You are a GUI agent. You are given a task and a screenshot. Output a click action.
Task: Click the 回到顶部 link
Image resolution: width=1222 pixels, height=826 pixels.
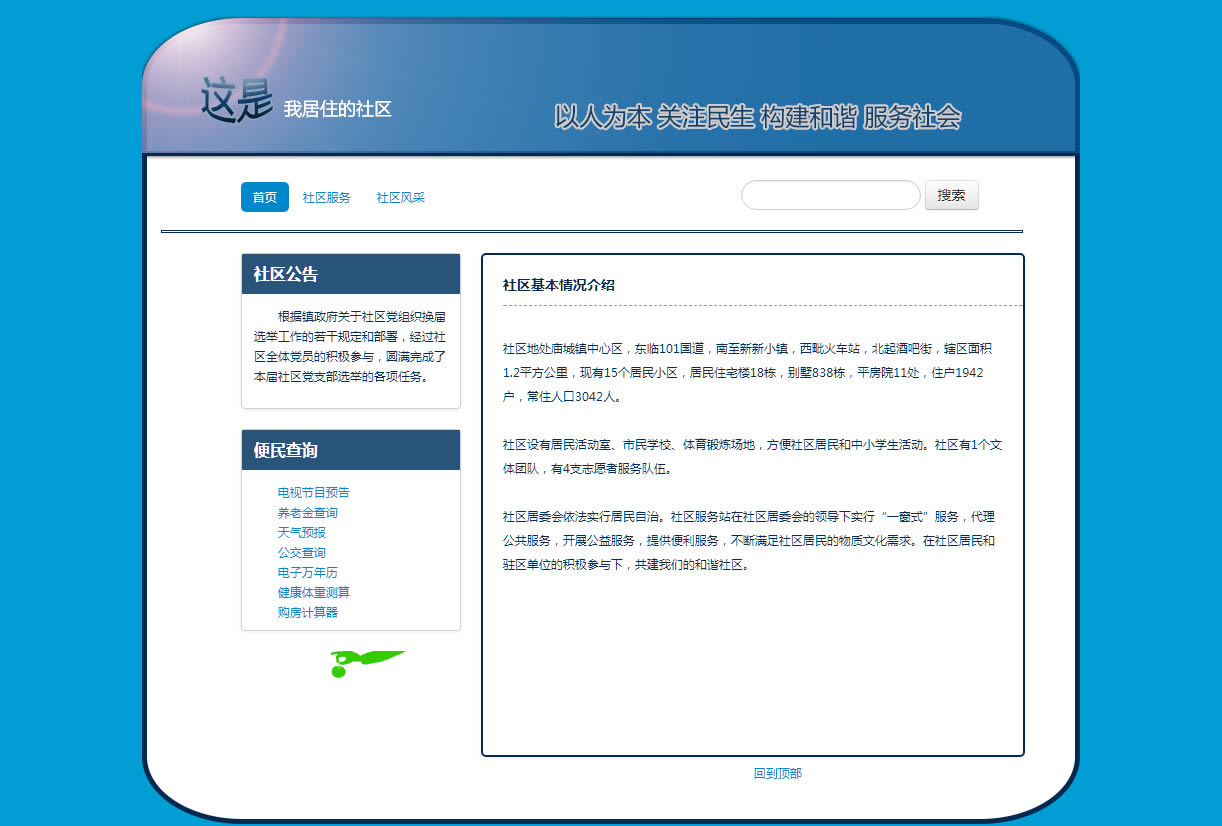point(778,773)
